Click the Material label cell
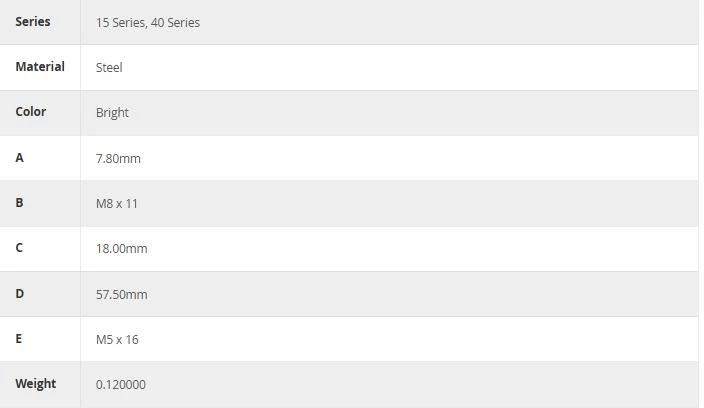The height and width of the screenshot is (408, 704). click(x=40, y=66)
